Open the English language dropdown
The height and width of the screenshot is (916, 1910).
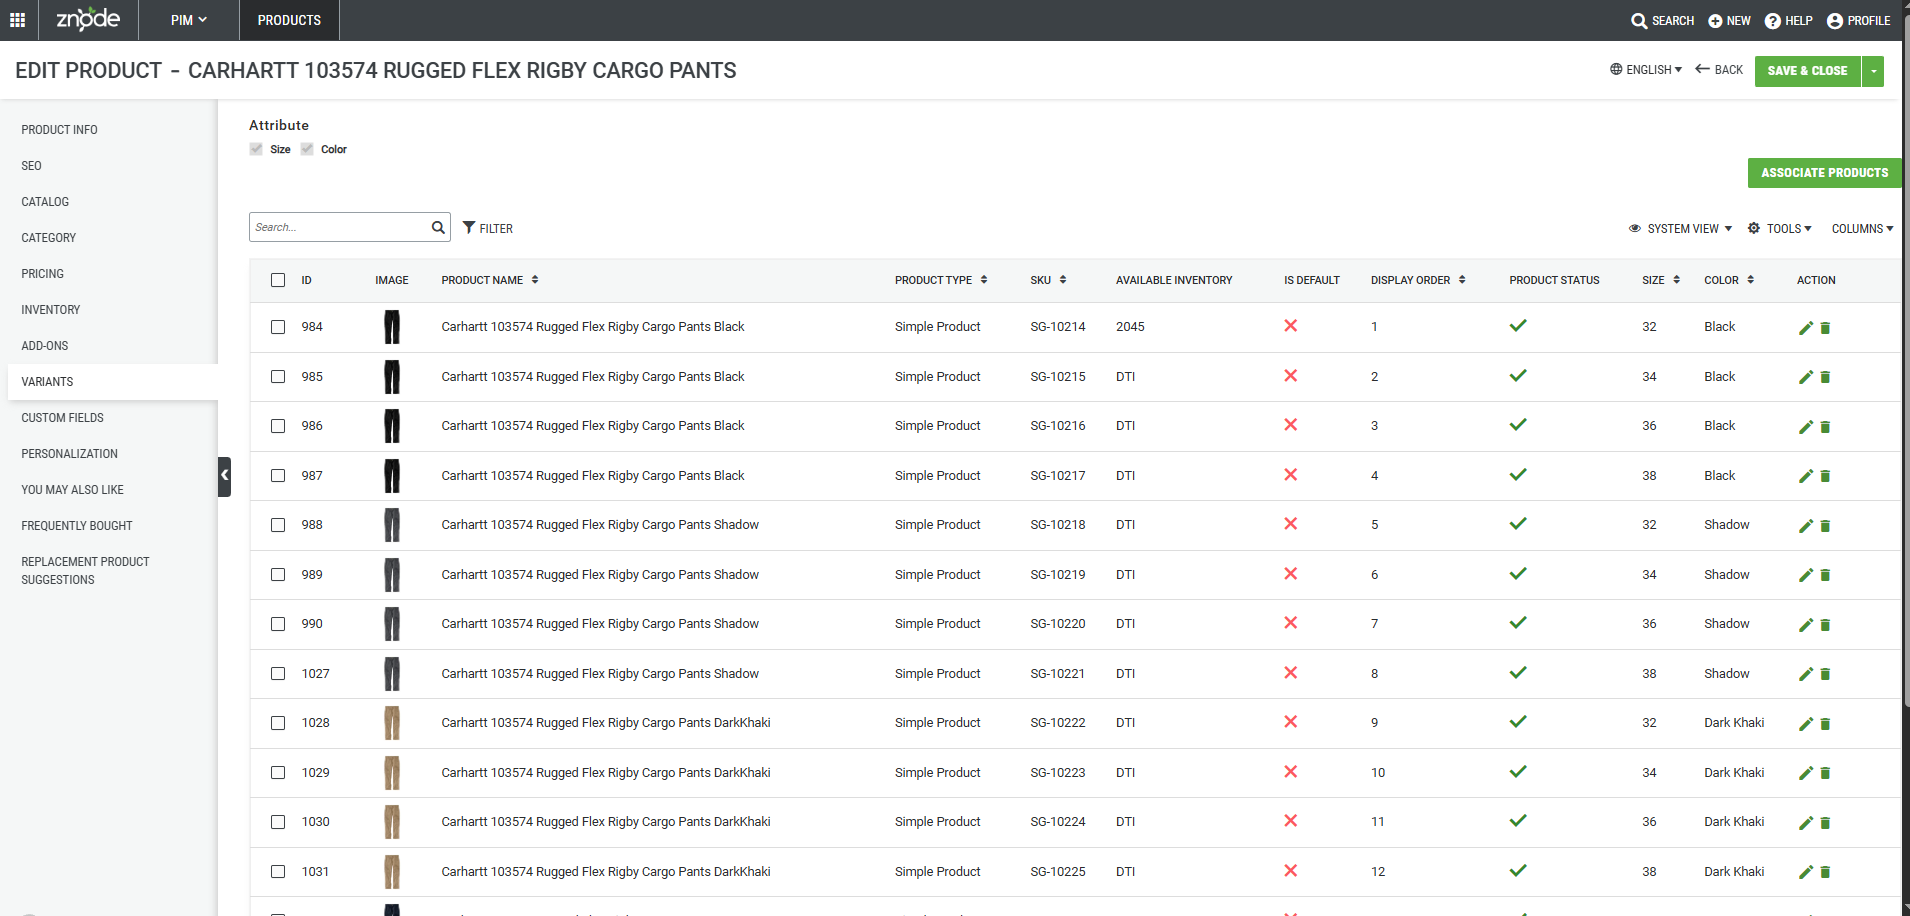(1646, 70)
